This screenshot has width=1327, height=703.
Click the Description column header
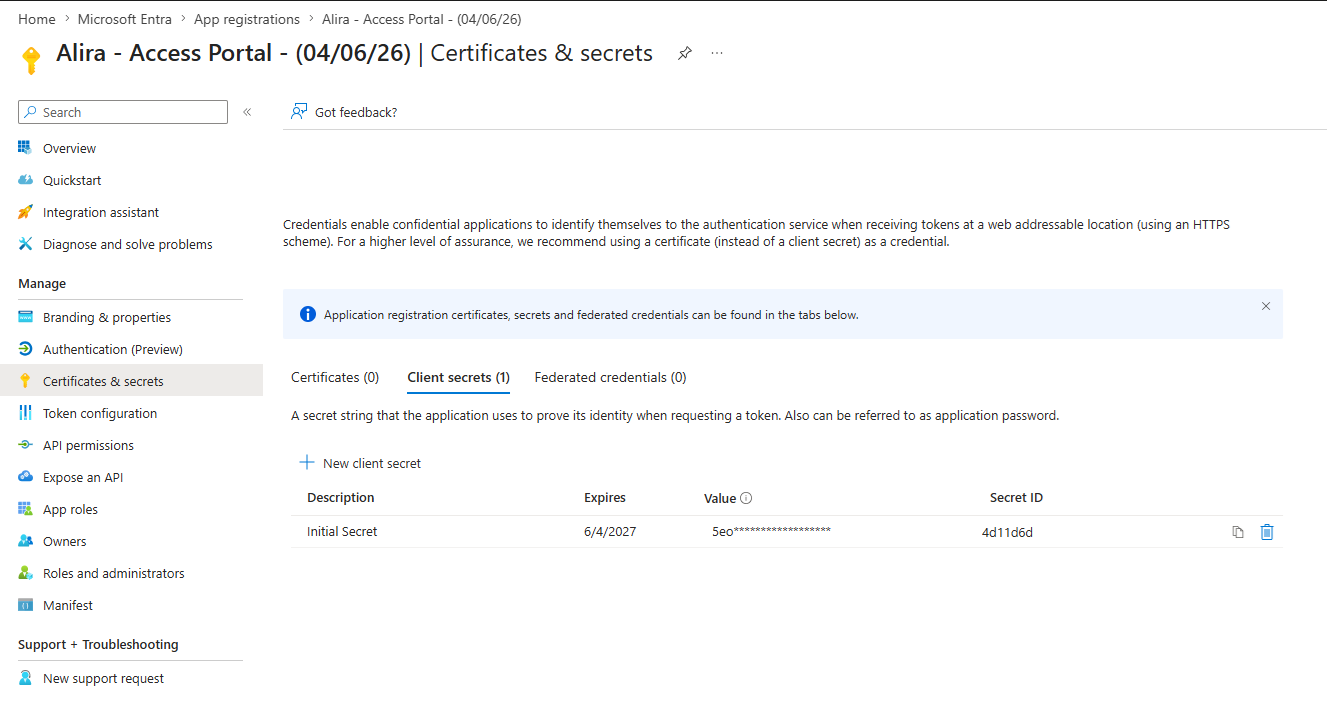(341, 498)
